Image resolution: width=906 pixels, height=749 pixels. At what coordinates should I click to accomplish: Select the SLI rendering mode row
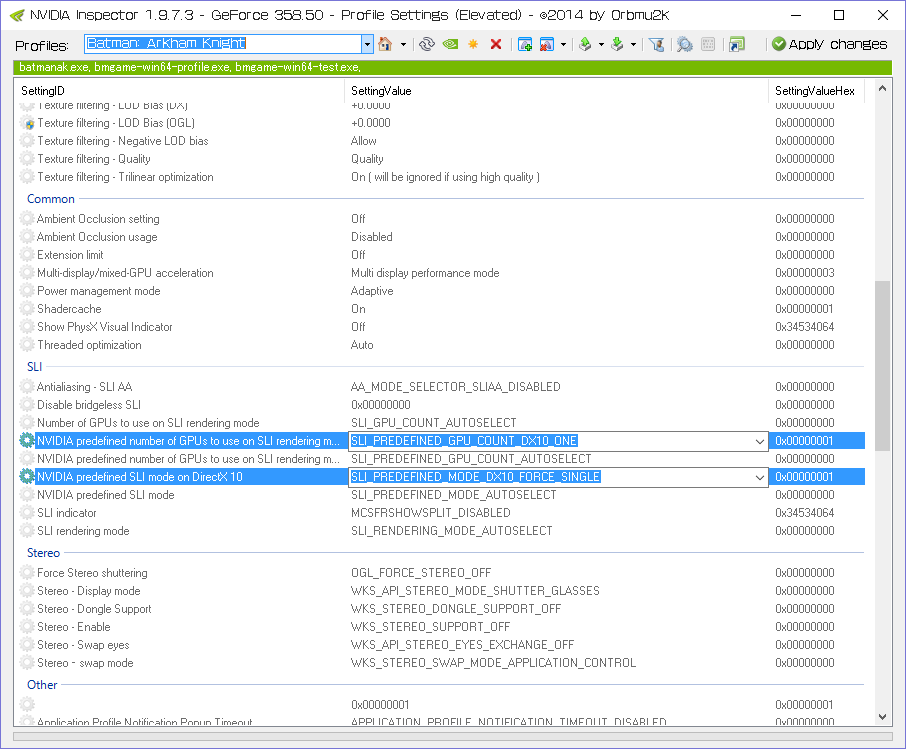pyautogui.click(x=440, y=531)
